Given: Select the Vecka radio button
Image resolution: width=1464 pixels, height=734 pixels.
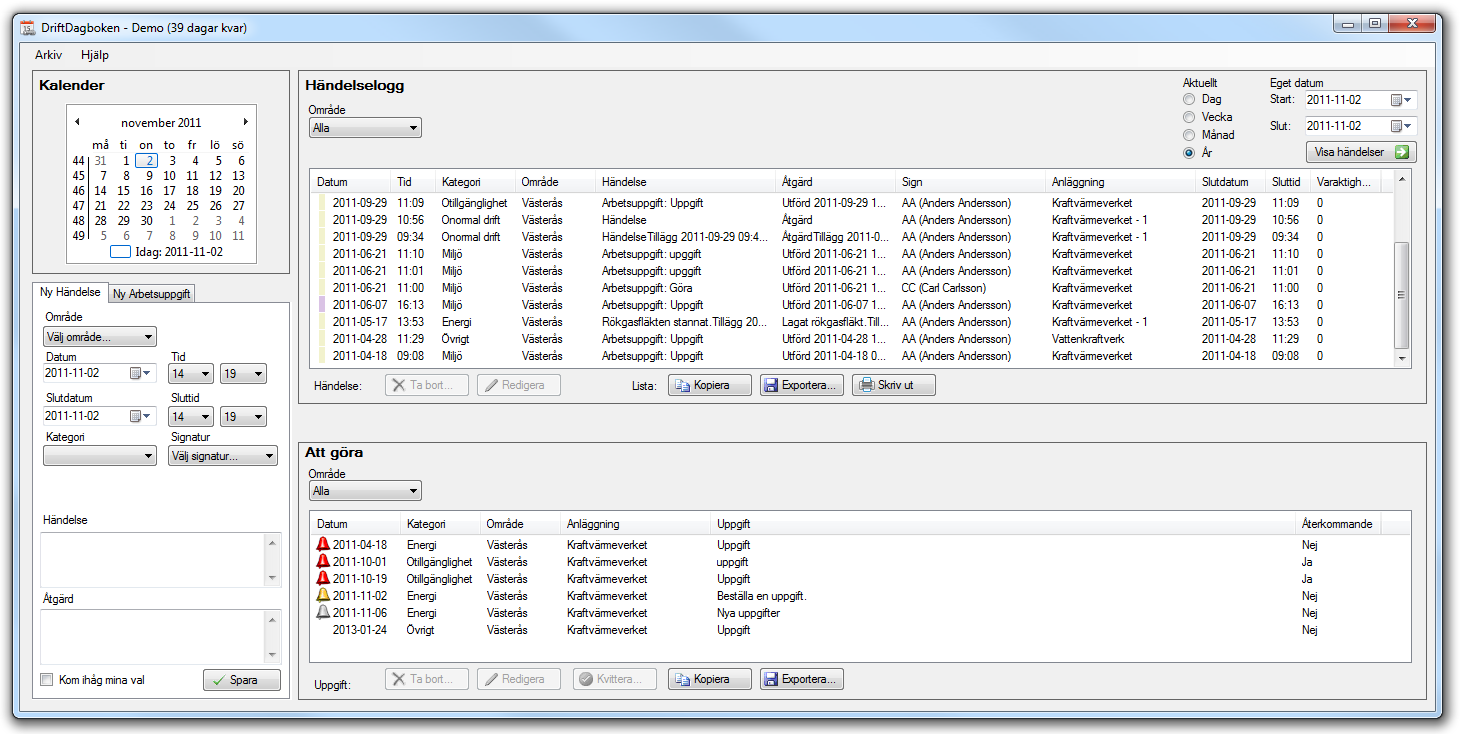Looking at the screenshot, I should (x=1188, y=117).
